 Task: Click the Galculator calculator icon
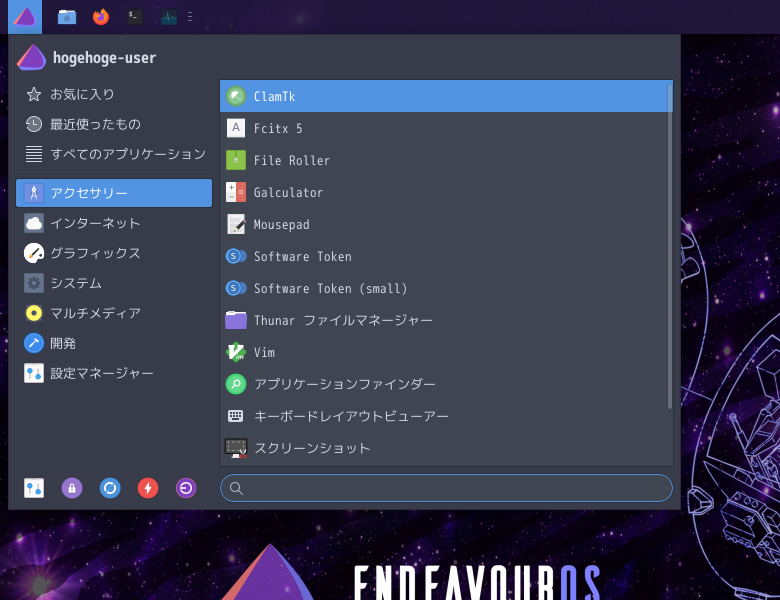236,192
